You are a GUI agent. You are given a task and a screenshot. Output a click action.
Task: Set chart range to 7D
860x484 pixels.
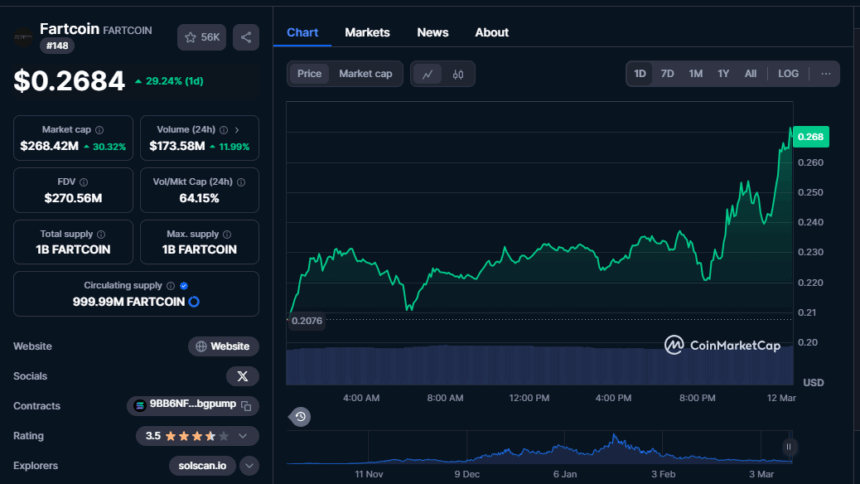667,74
